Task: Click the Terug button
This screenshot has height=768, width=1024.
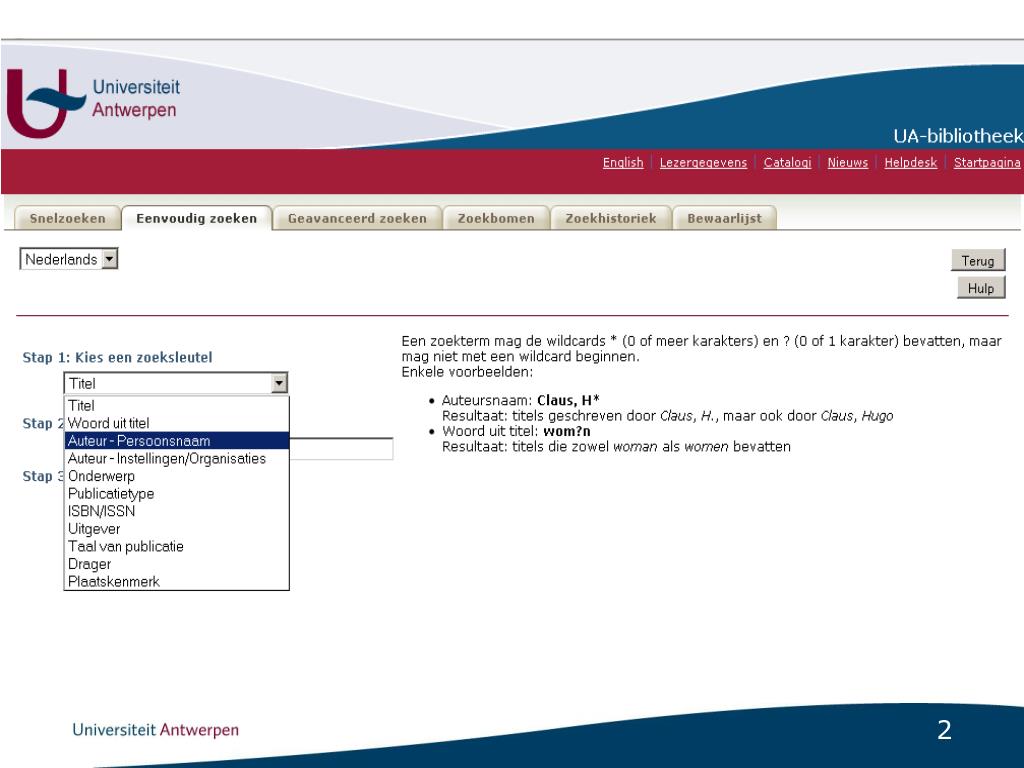Action: click(978, 261)
